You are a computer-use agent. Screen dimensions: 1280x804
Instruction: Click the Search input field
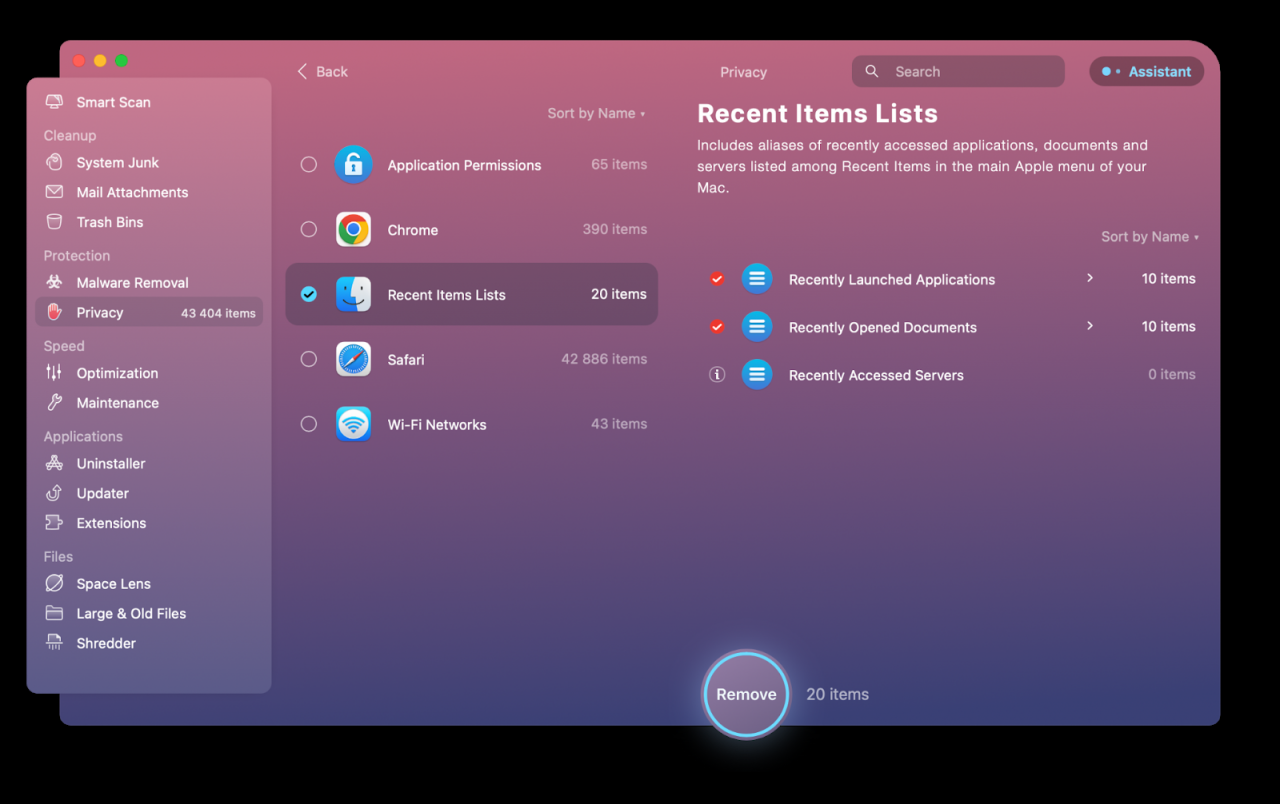[x=958, y=71]
